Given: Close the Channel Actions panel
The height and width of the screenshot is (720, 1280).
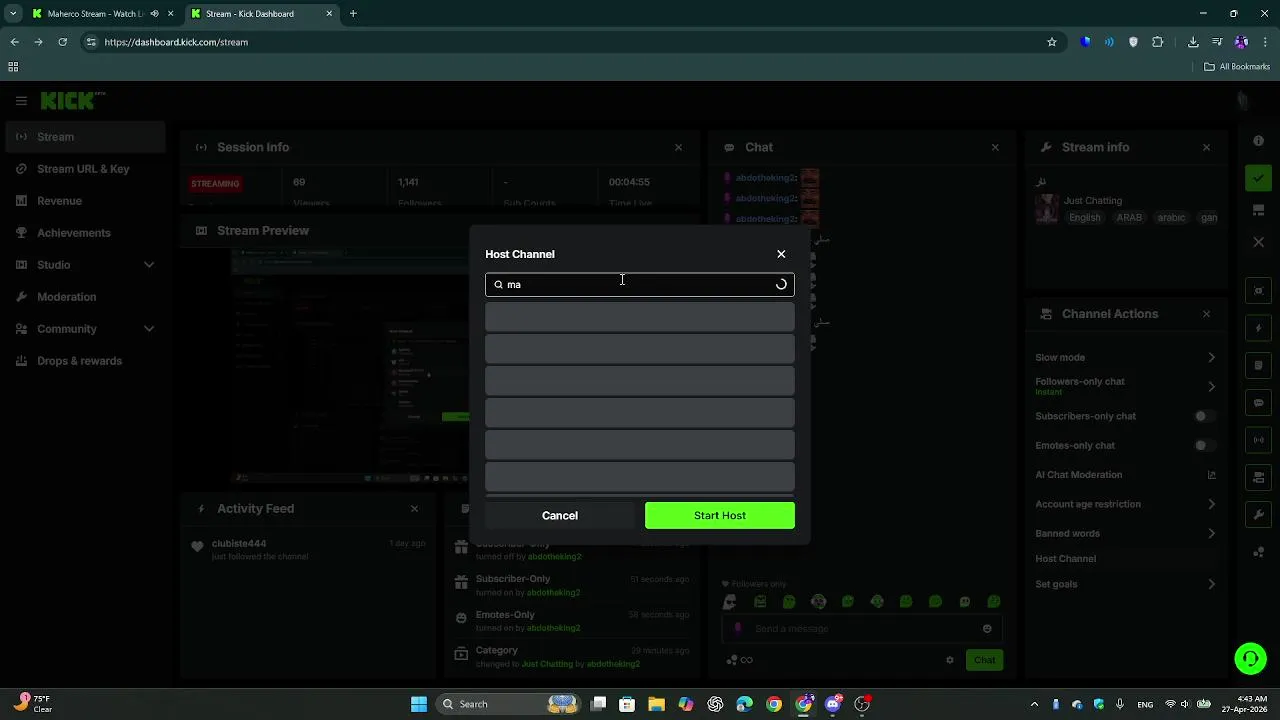Looking at the screenshot, I should coord(1206,314).
